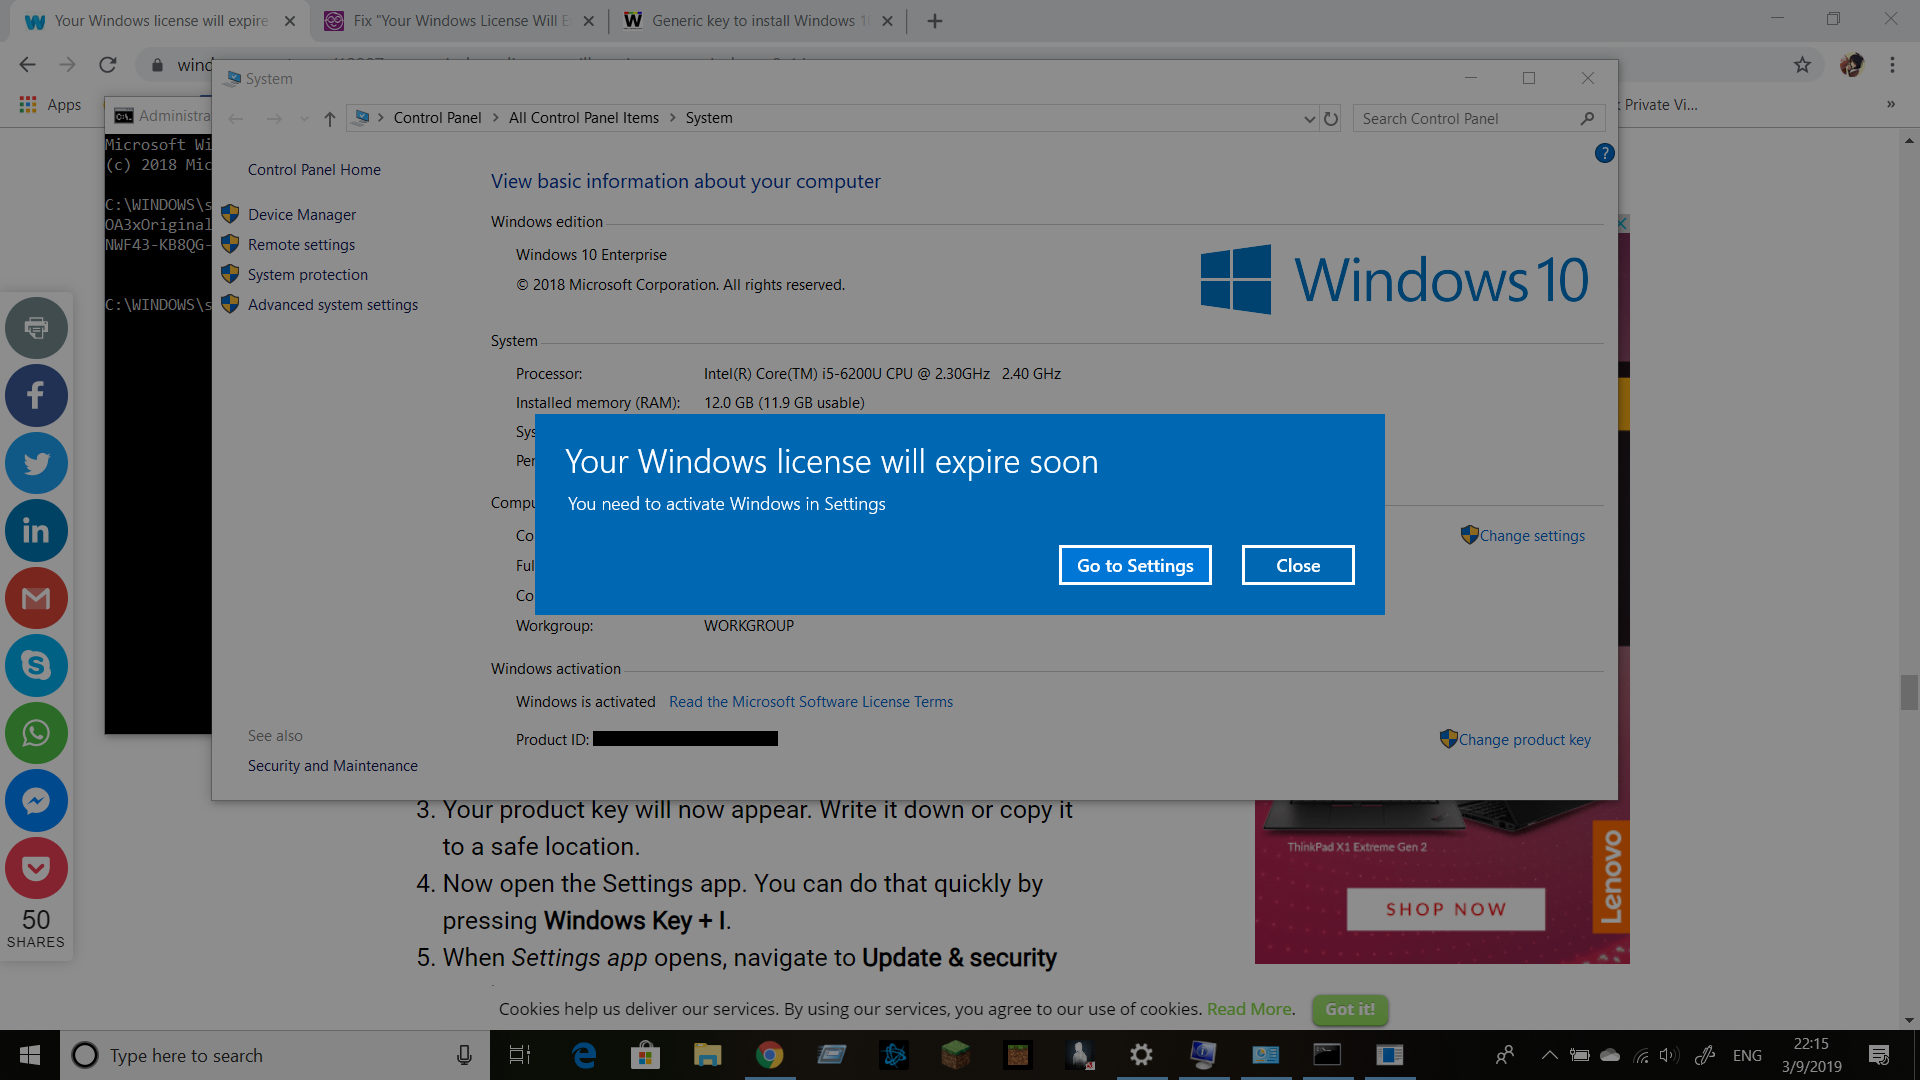Viewport: 1920px width, 1080px height.
Task: Close the license expiry dialog
Action: (x=1298, y=565)
